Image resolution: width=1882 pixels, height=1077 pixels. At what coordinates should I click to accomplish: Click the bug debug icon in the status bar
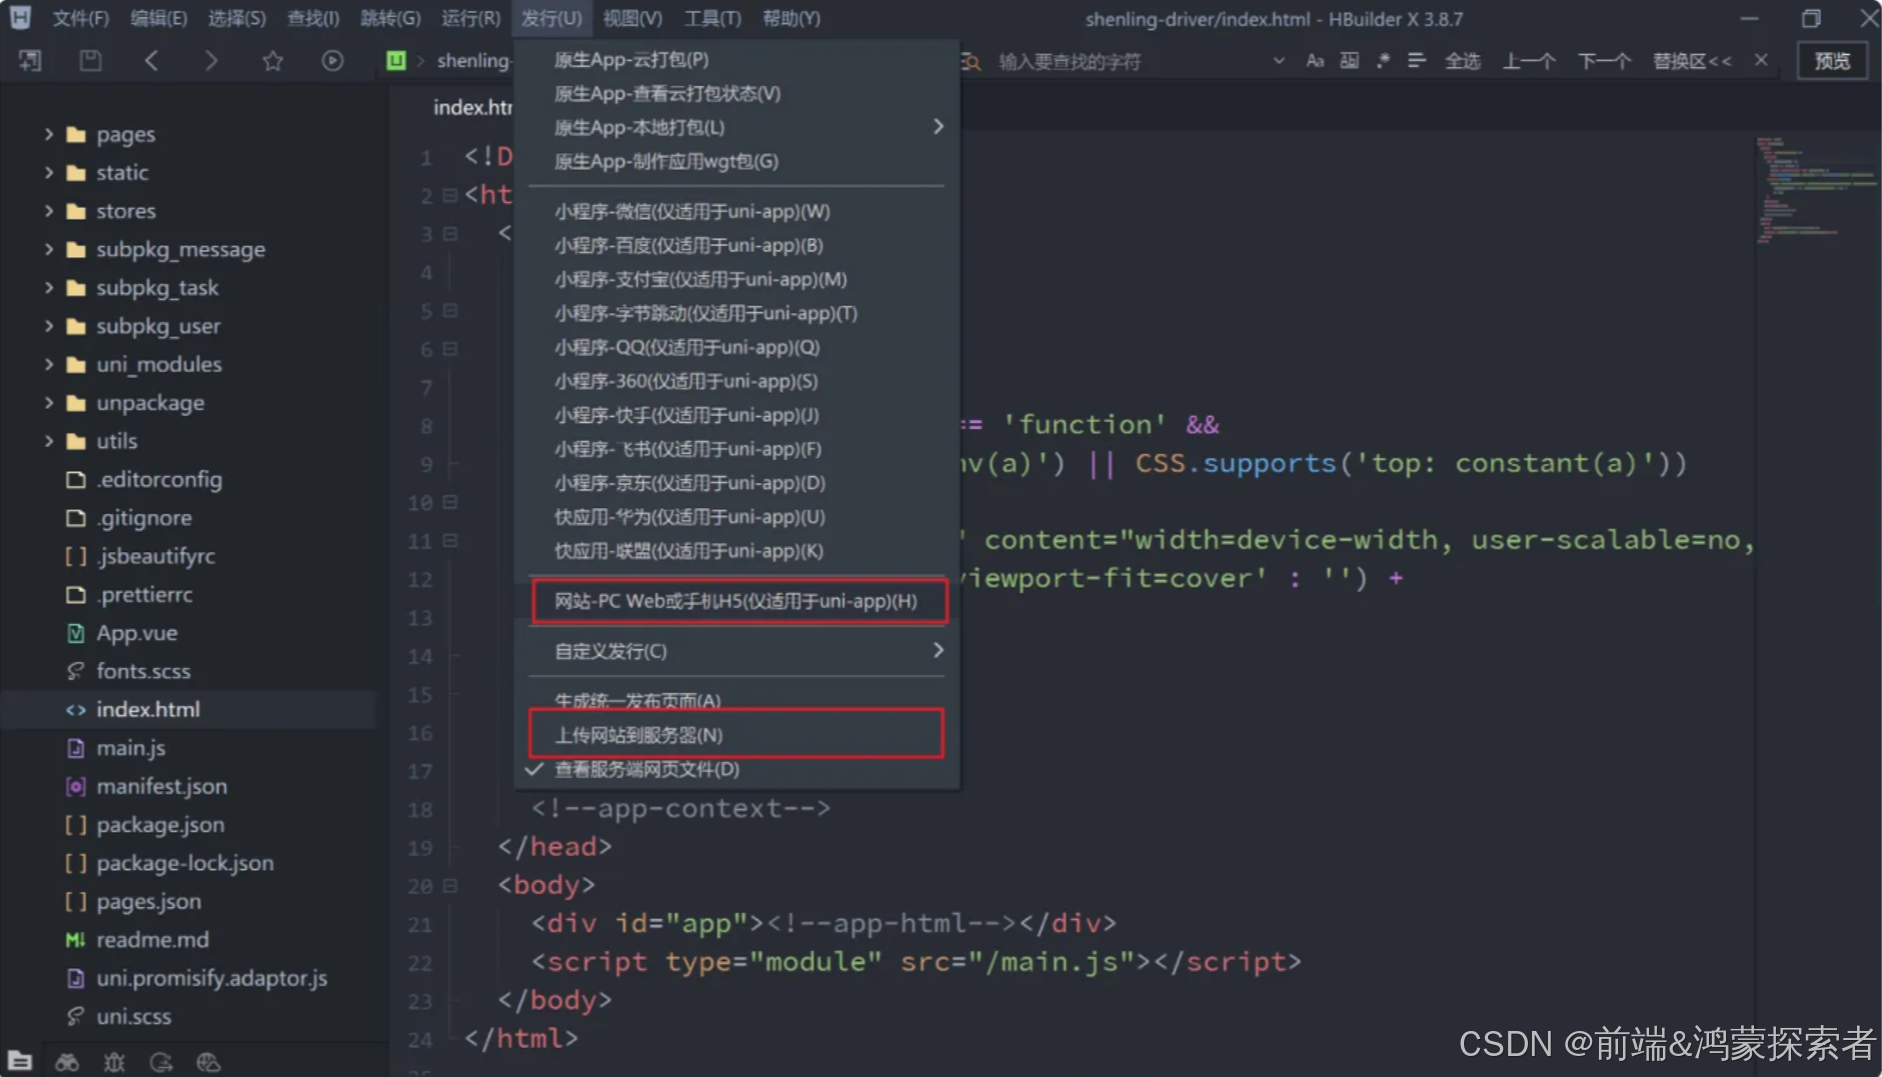pos(114,1062)
